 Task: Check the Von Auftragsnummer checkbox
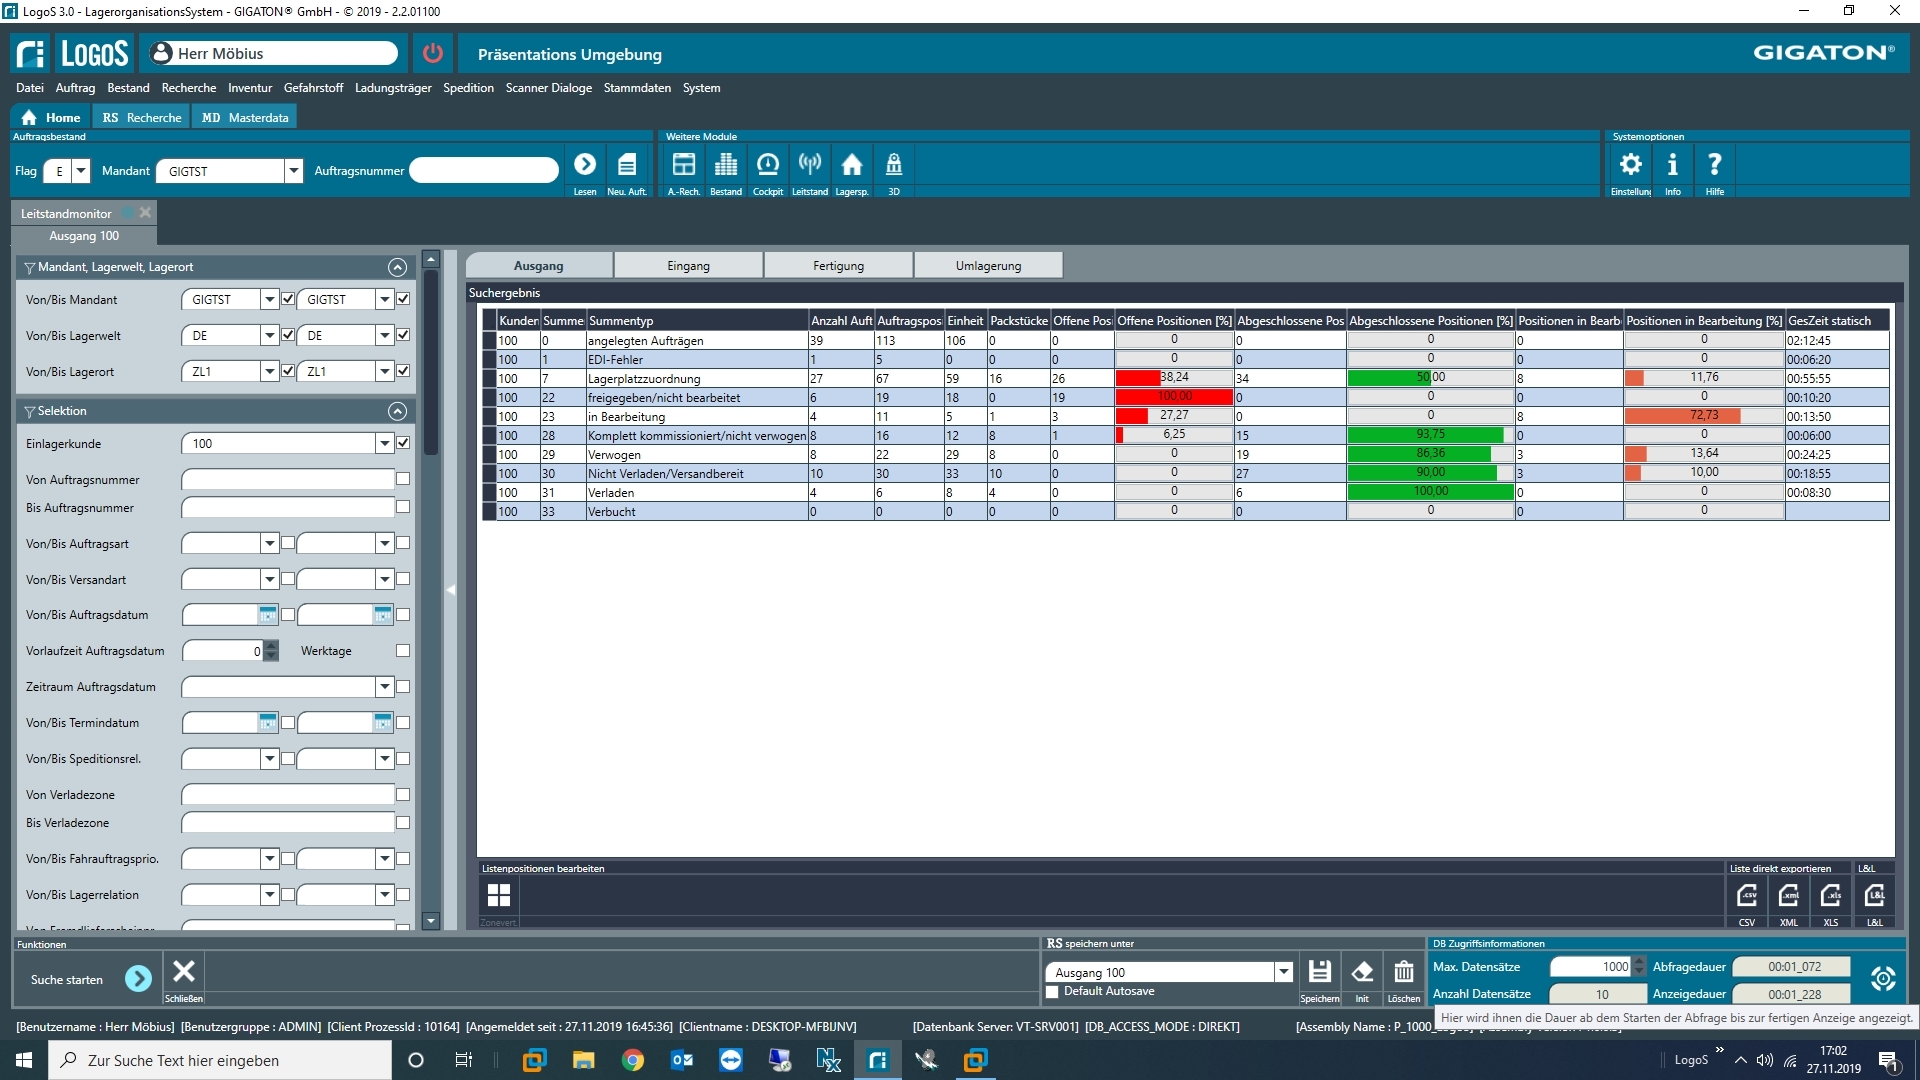(403, 479)
